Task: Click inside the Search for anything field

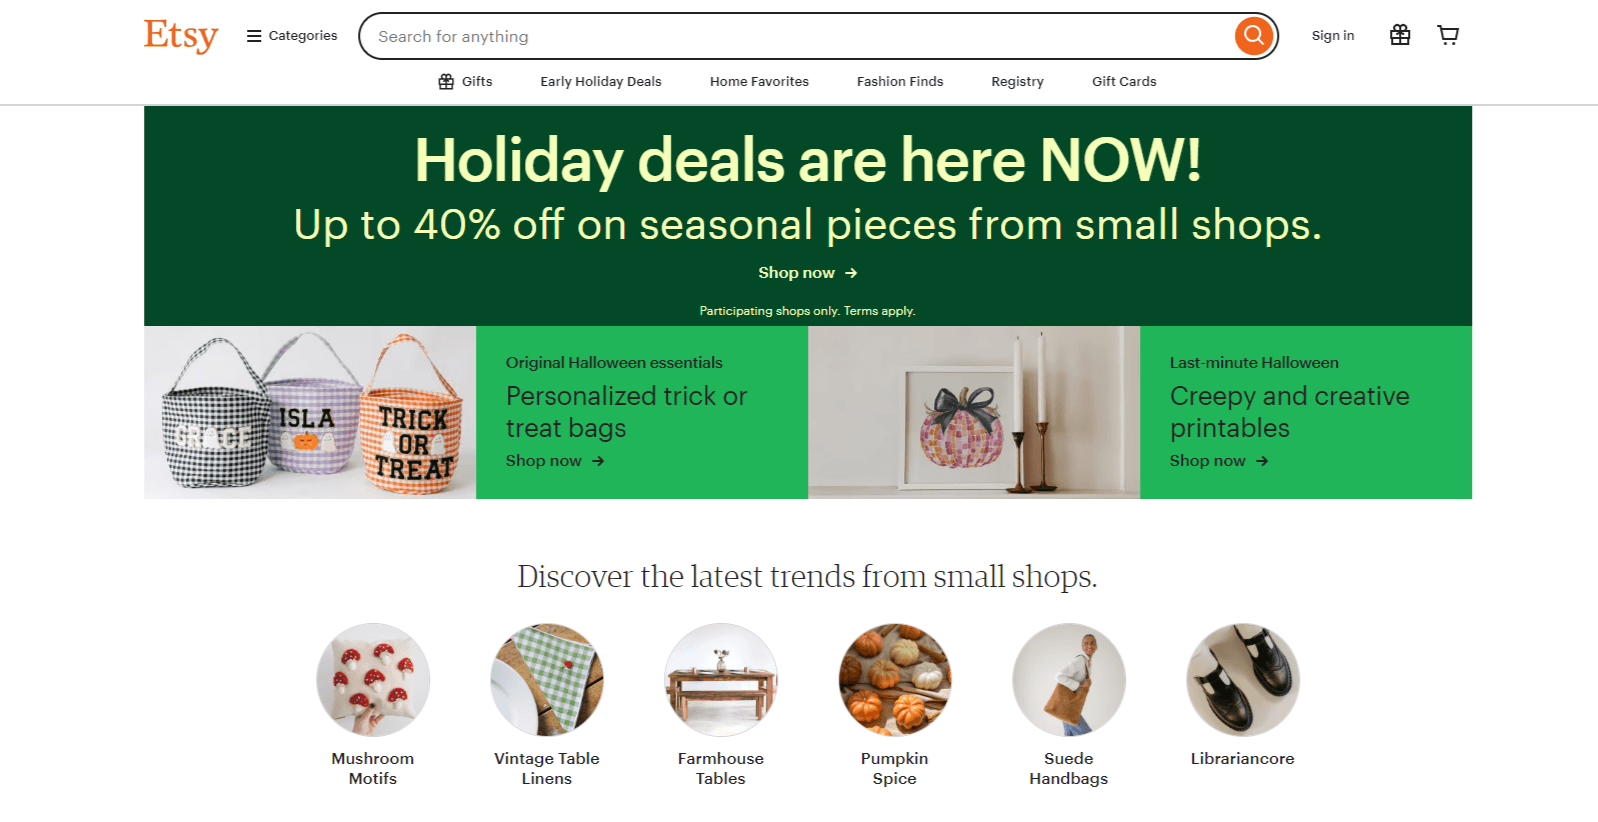Action: click(700, 35)
